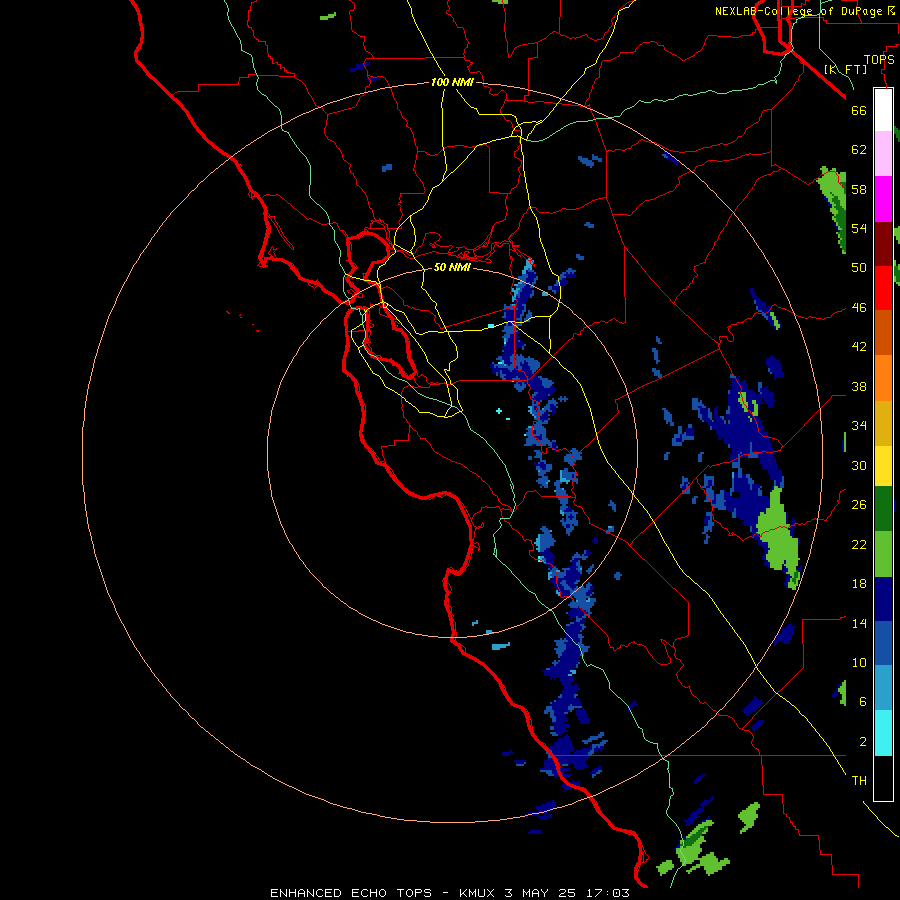The width and height of the screenshot is (900, 900).
Task: Click the KMUX station identifier in caption
Action: (477, 893)
